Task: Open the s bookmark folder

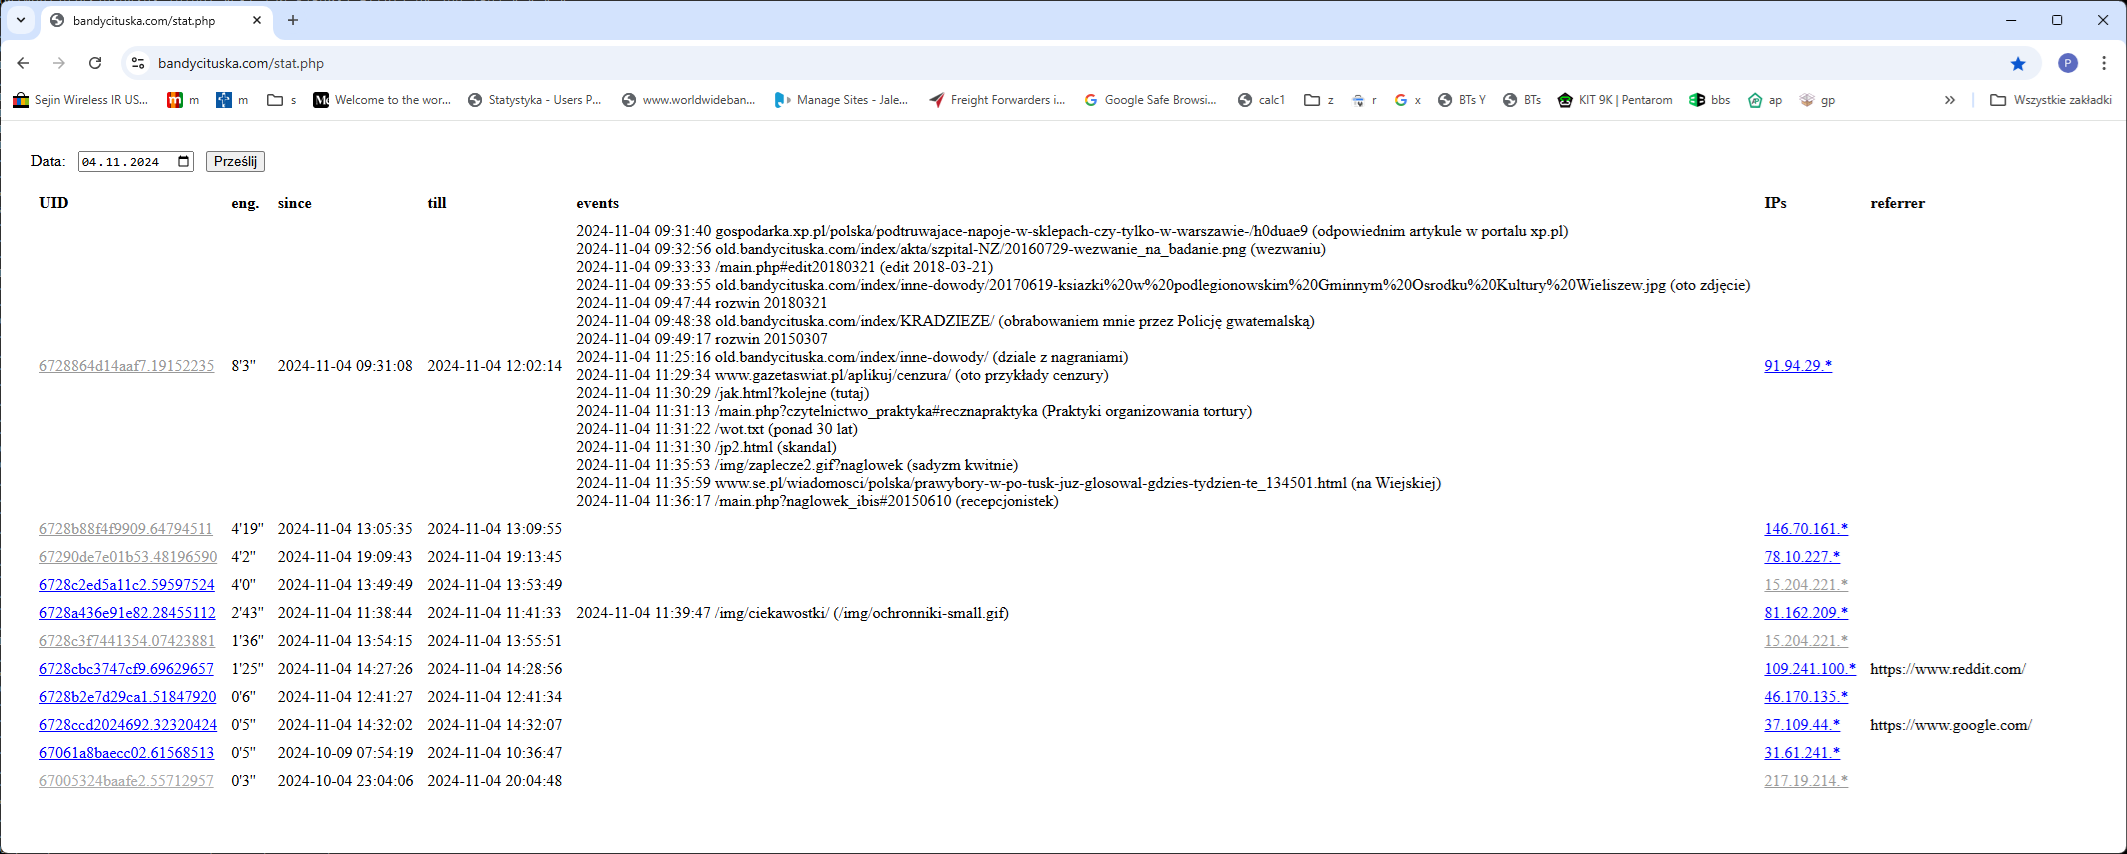Action: tap(282, 100)
